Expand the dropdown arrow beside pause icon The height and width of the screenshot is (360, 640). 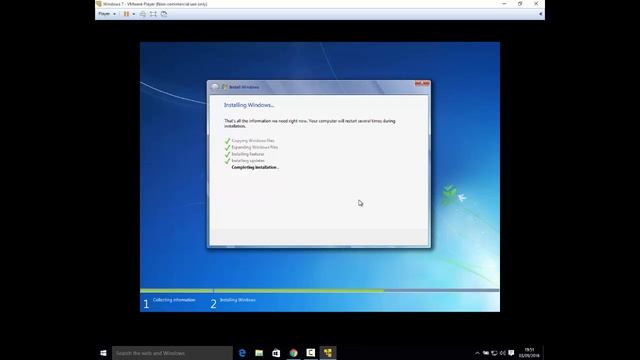133,14
